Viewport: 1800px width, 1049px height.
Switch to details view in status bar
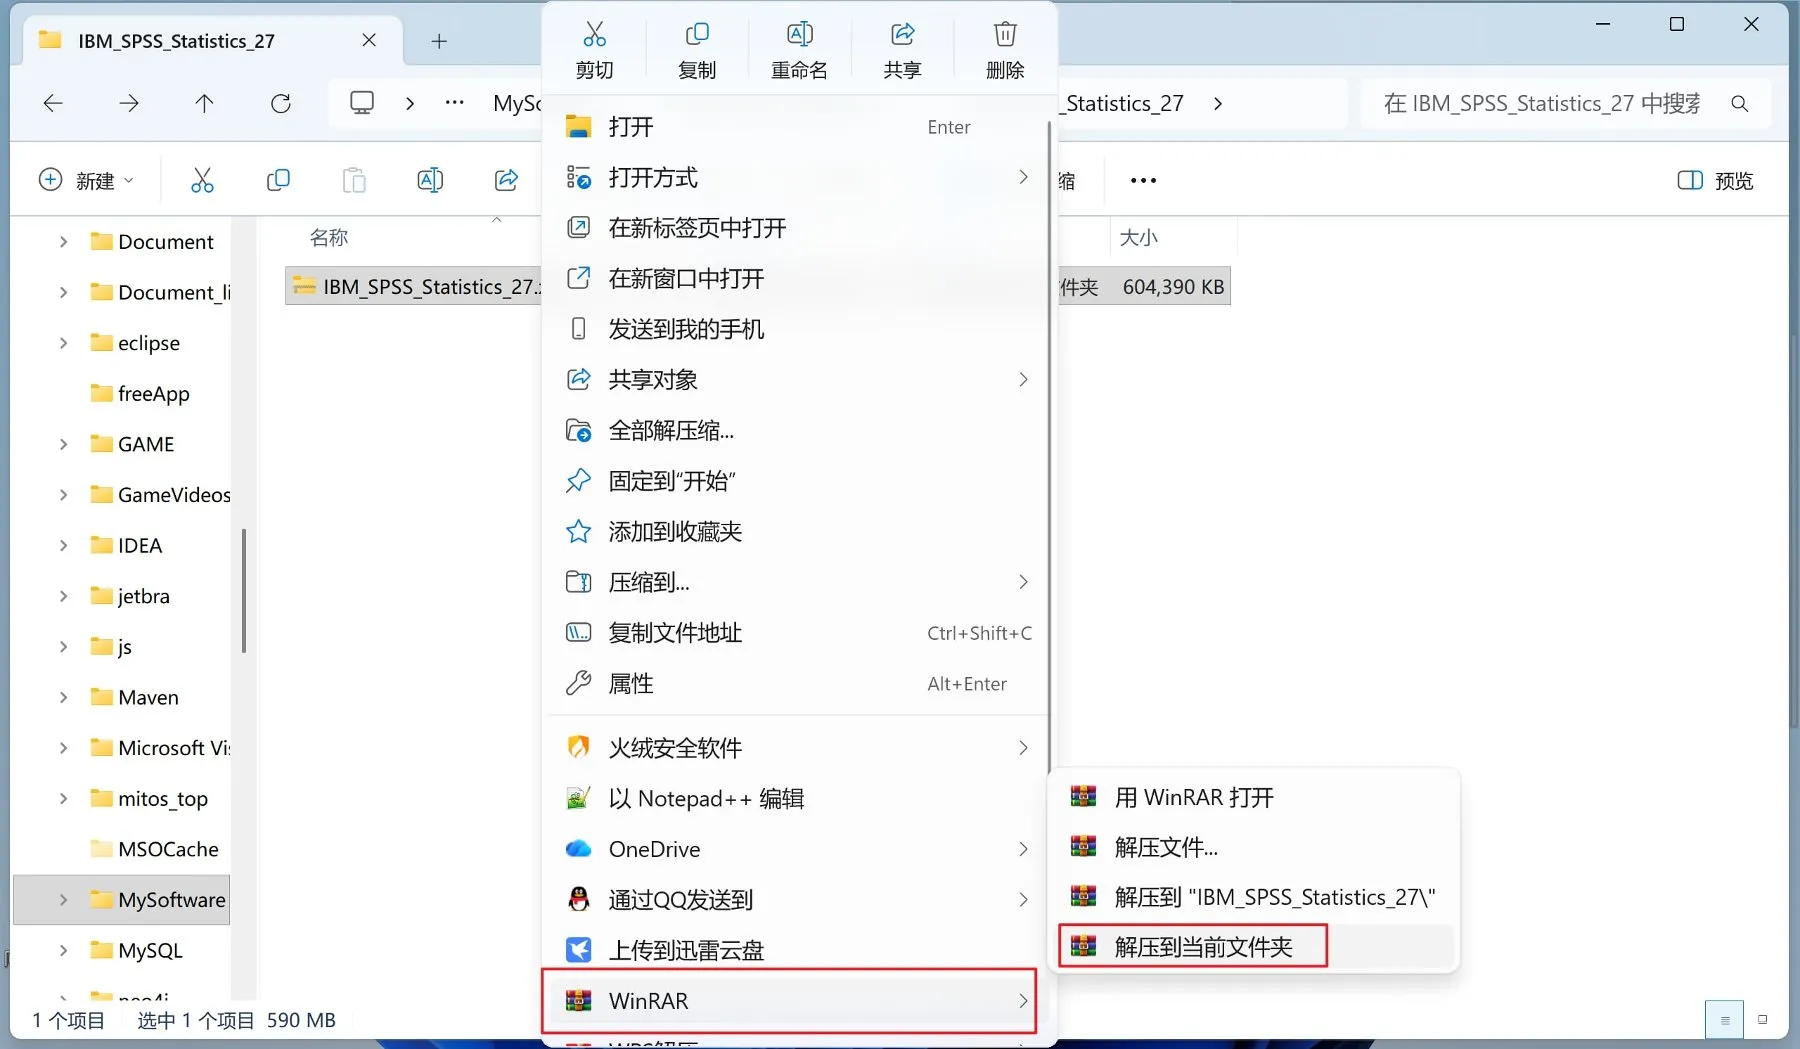point(1724,1020)
